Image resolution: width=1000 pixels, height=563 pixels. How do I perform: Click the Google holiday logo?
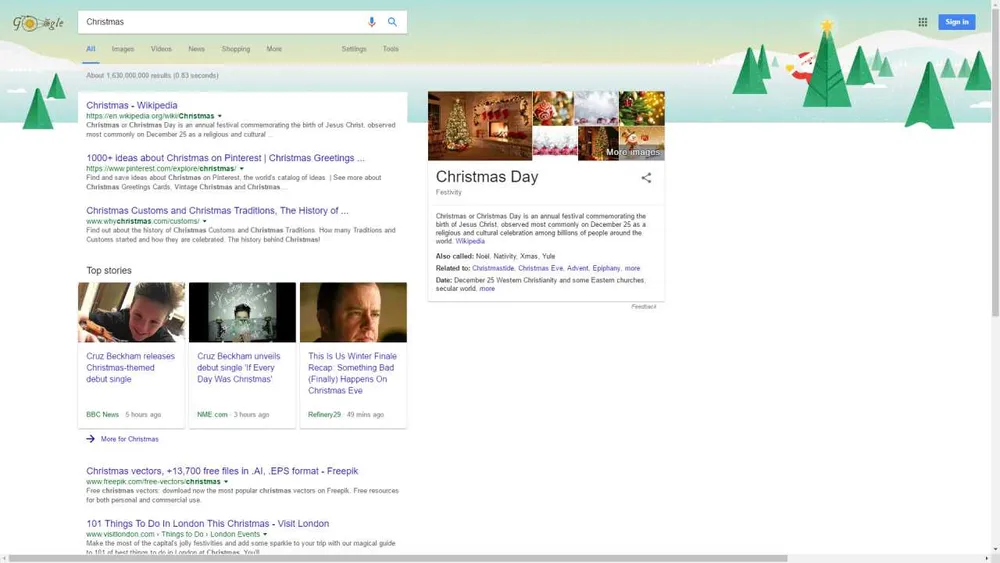click(38, 22)
